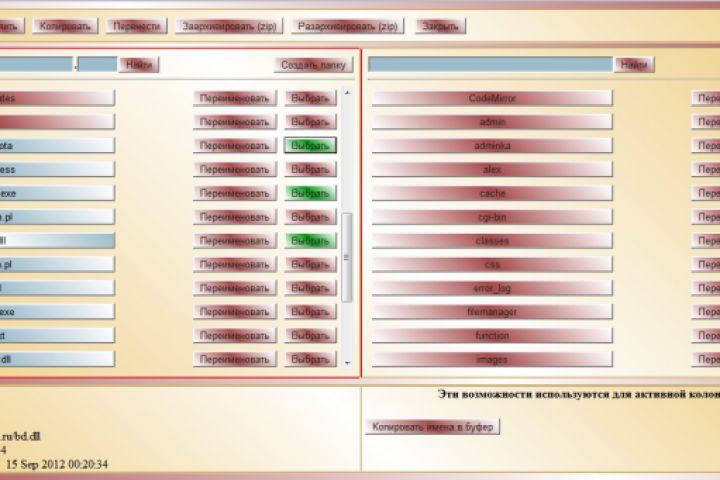Open the file item ending in 'ess'

tap(57, 169)
